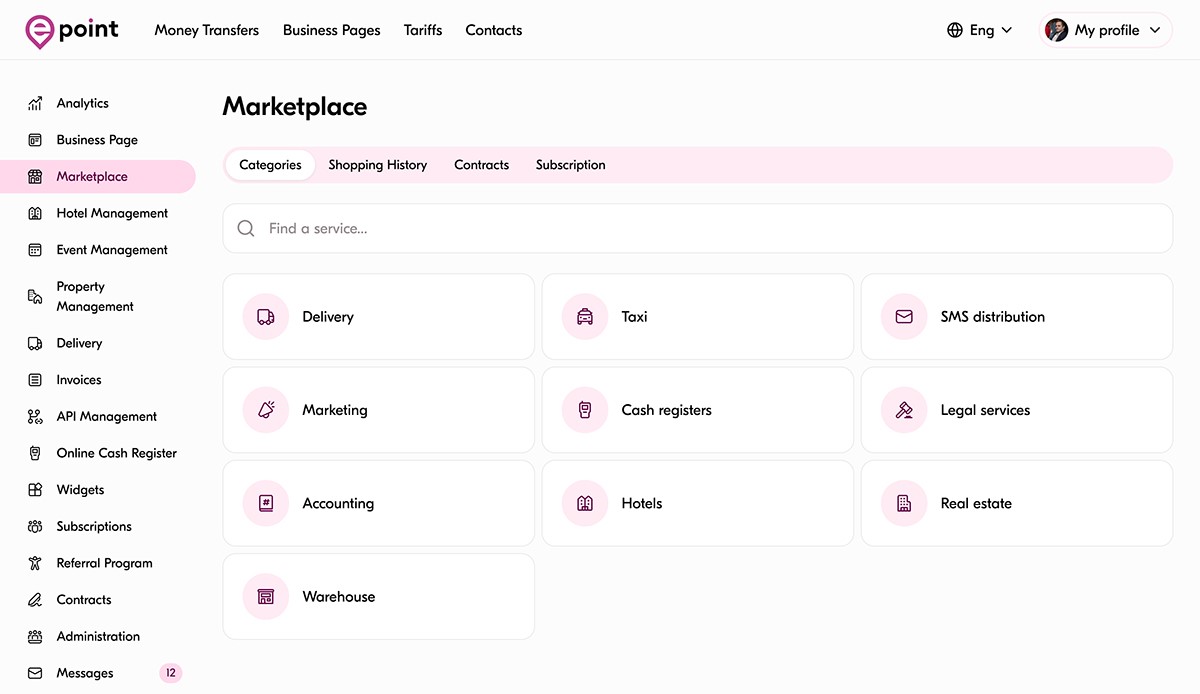Click the Delivery truck icon in sidebar
This screenshot has width=1200, height=694.
tap(35, 343)
